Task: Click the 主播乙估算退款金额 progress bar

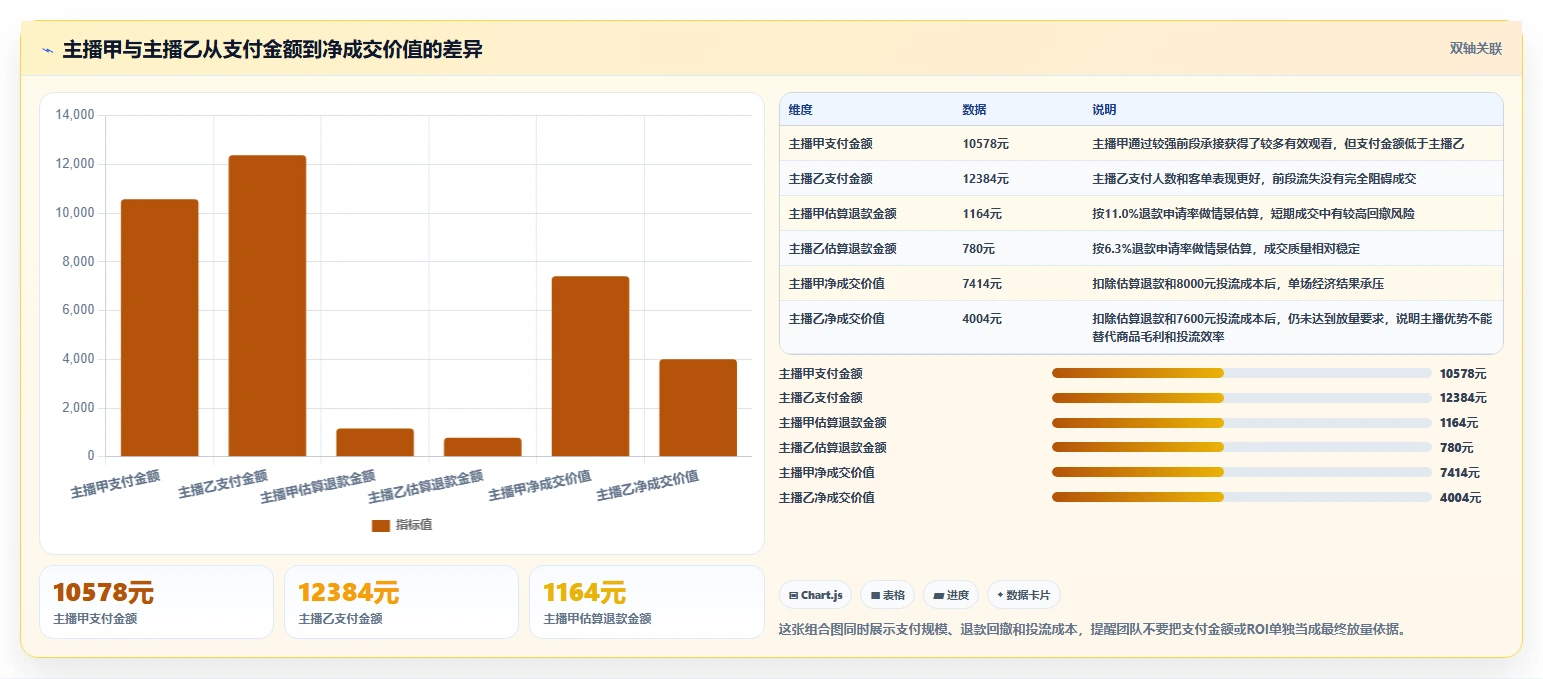Action: [x=1242, y=448]
